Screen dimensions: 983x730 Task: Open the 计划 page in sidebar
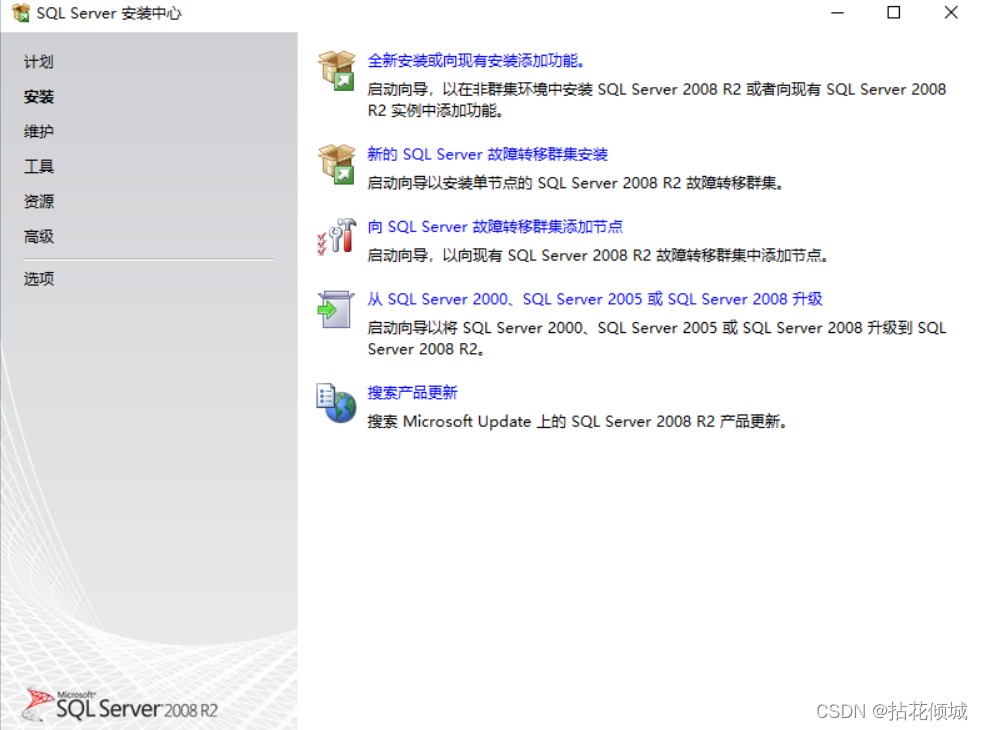(39, 61)
